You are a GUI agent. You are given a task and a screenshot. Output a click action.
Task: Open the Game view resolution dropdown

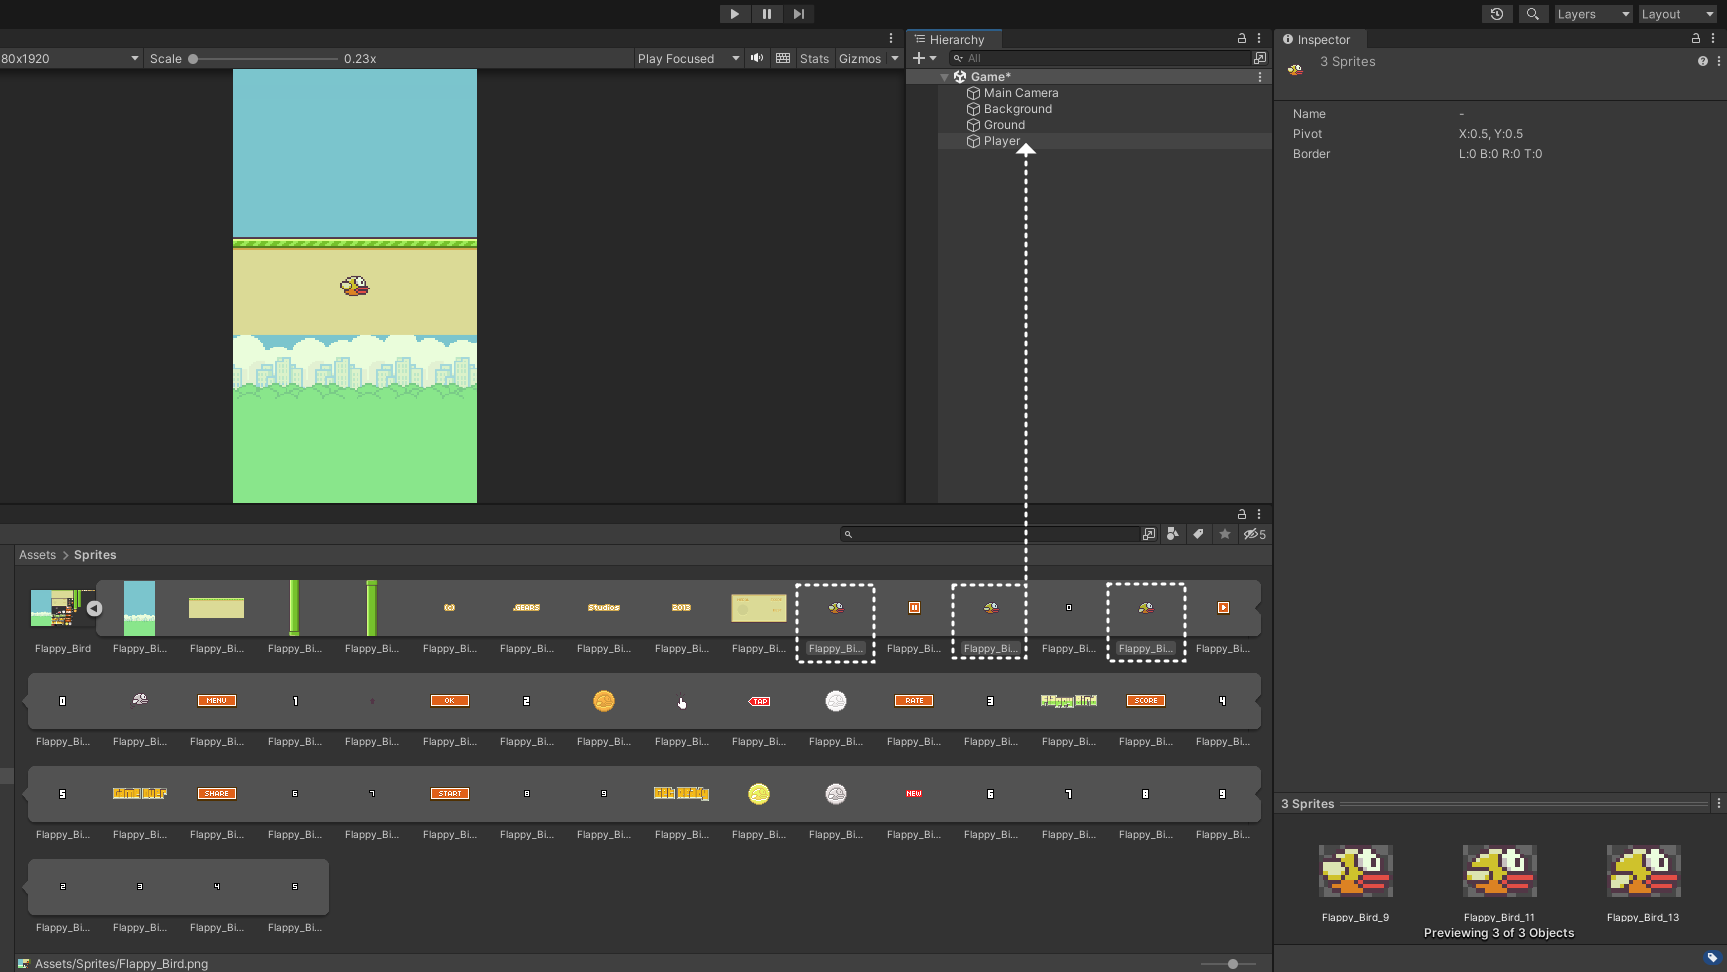[70, 59]
